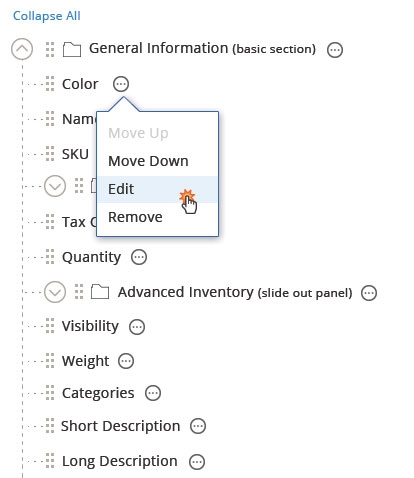Click the ellipsis icon beside Color
The height and width of the screenshot is (478, 414).
[121, 84]
